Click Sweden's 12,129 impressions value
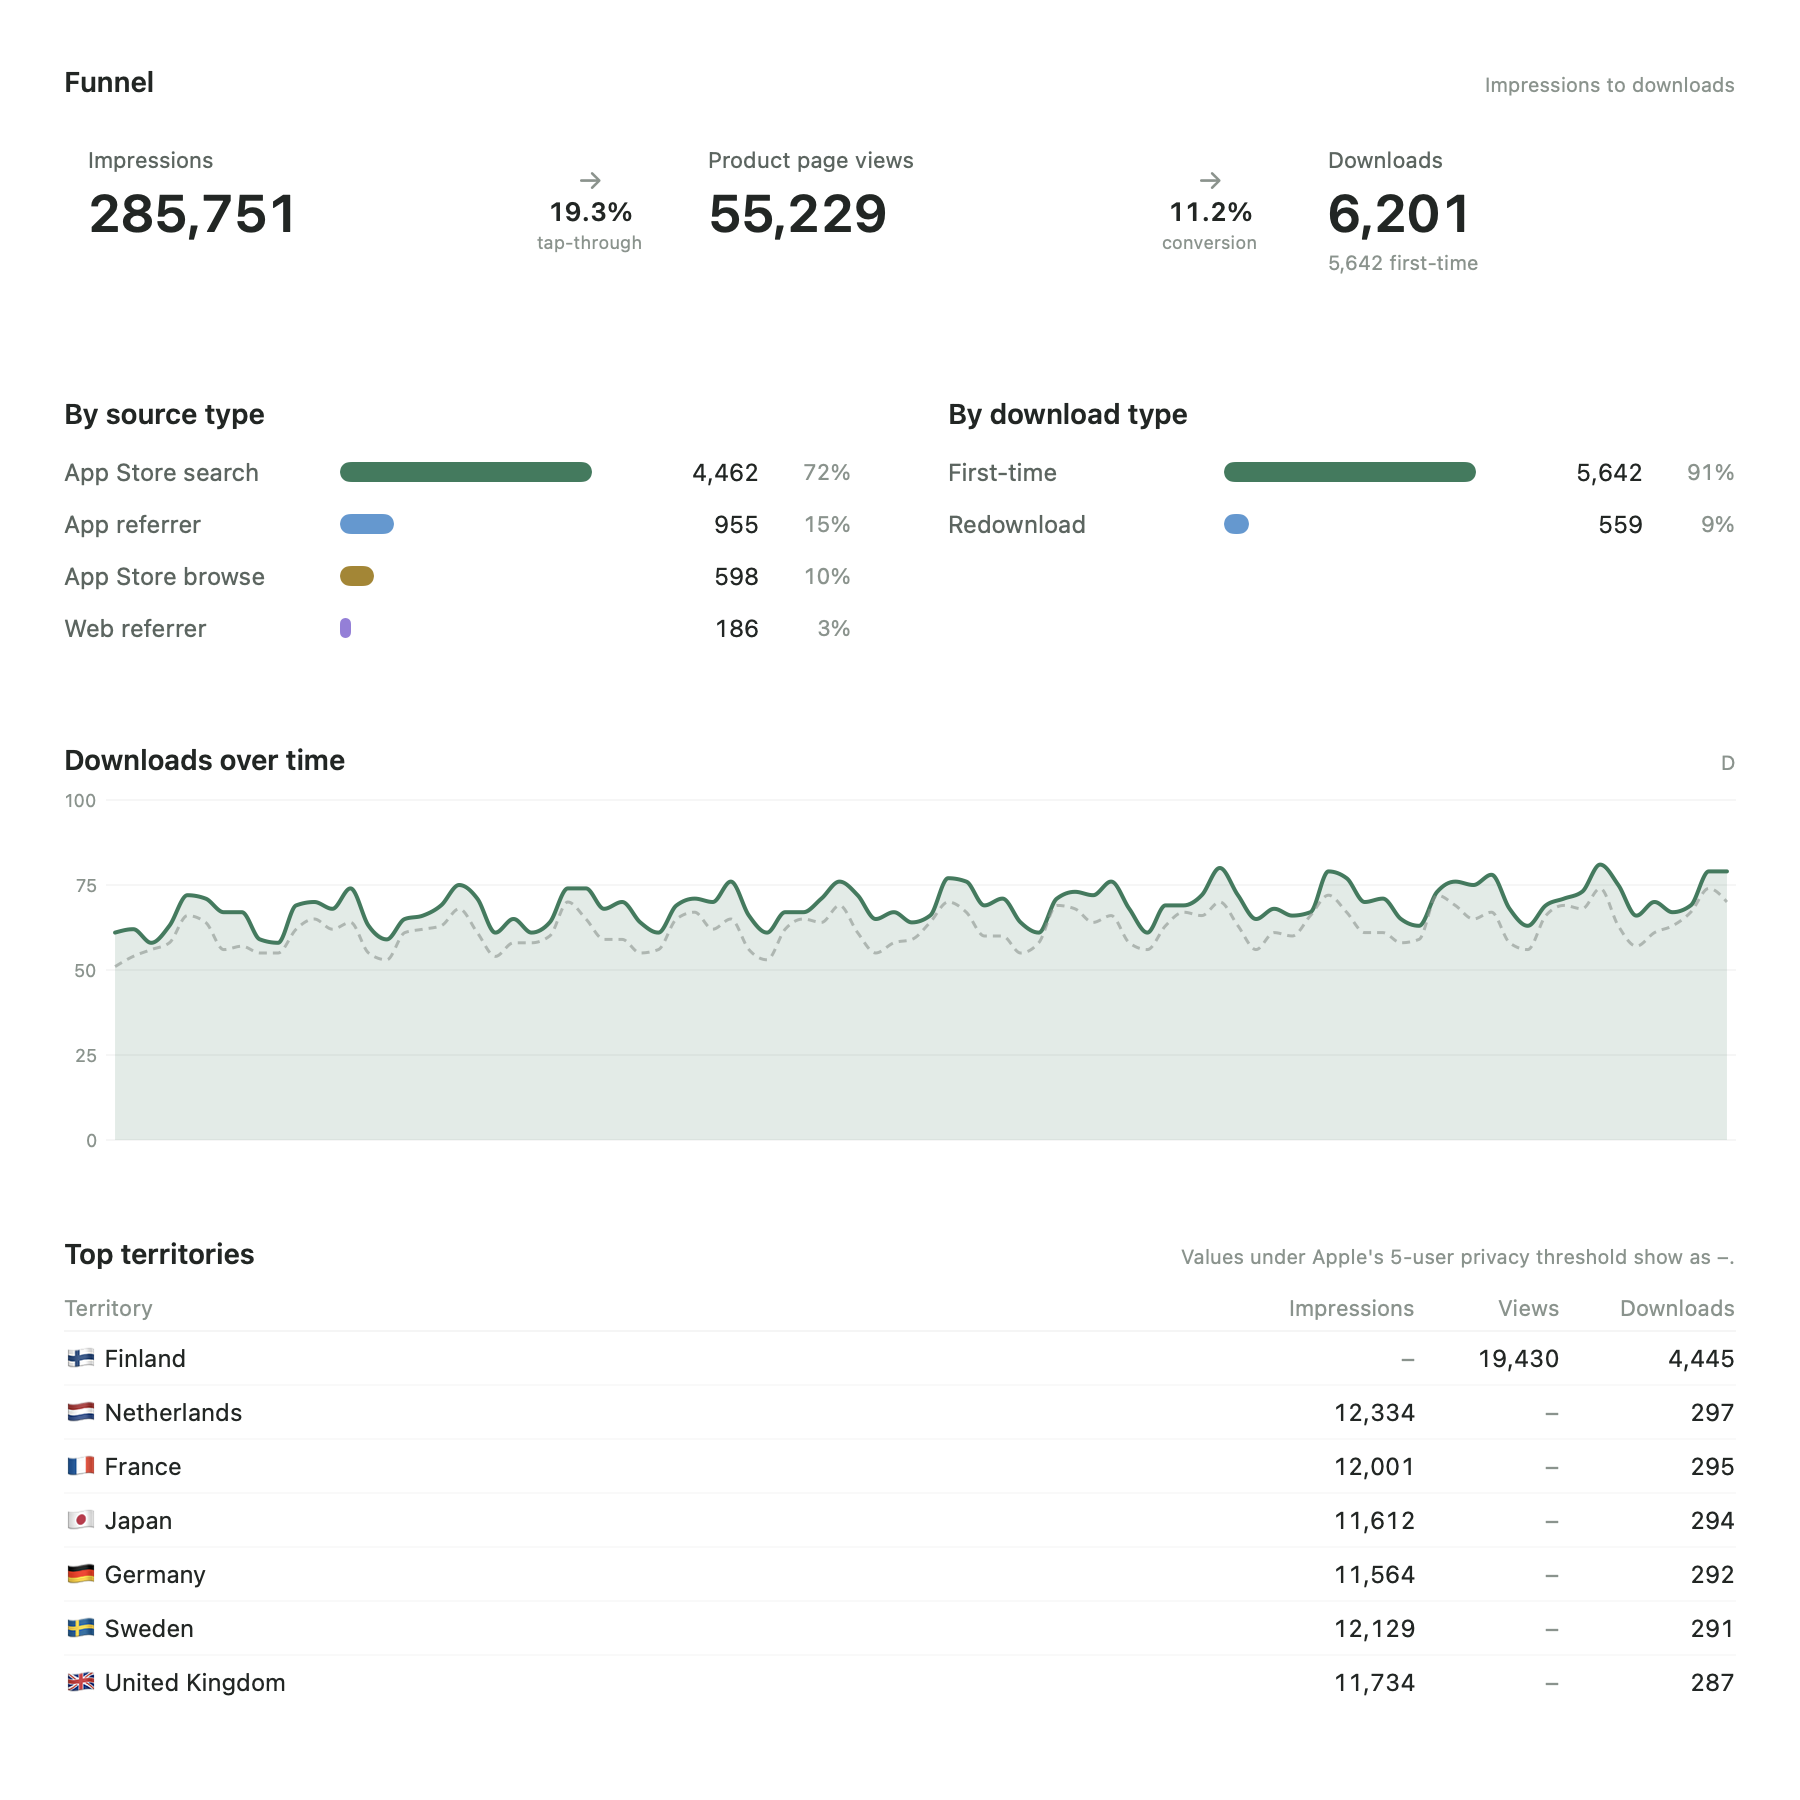1800x1800 pixels. pyautogui.click(x=1374, y=1628)
